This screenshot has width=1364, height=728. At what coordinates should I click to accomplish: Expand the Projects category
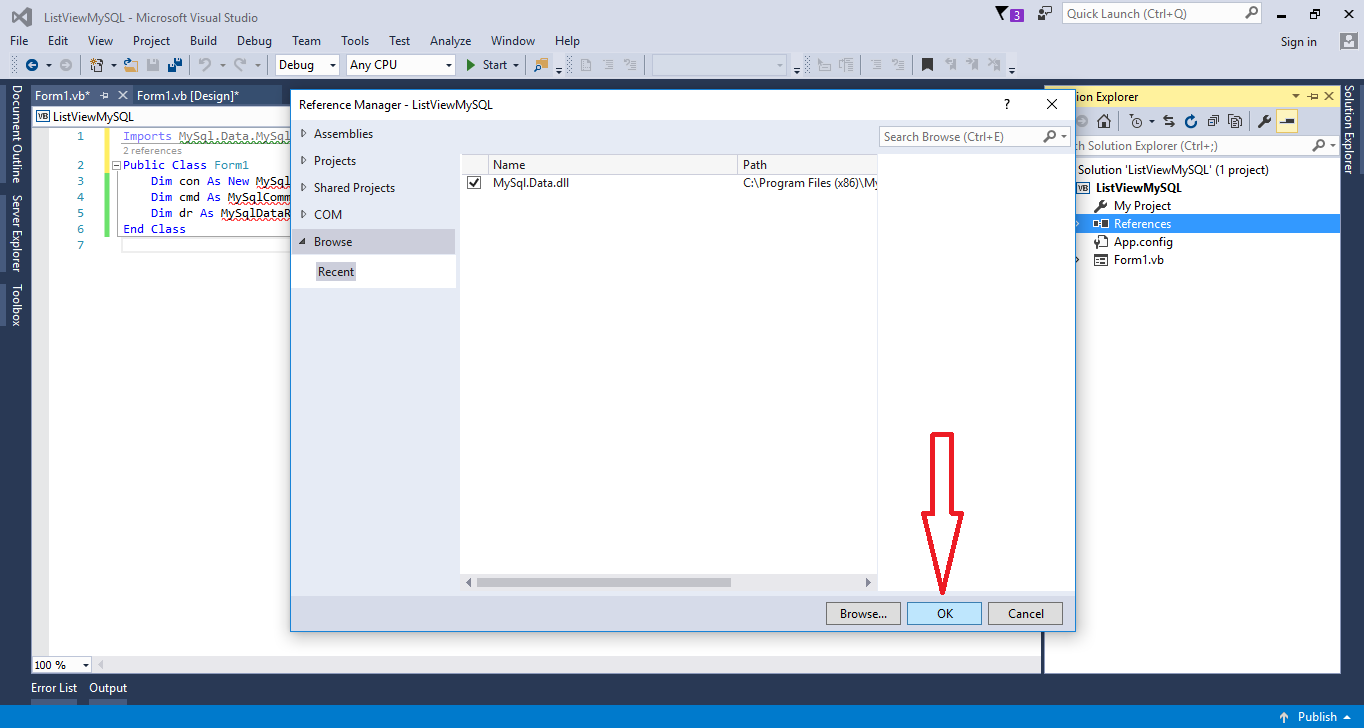pyautogui.click(x=303, y=160)
